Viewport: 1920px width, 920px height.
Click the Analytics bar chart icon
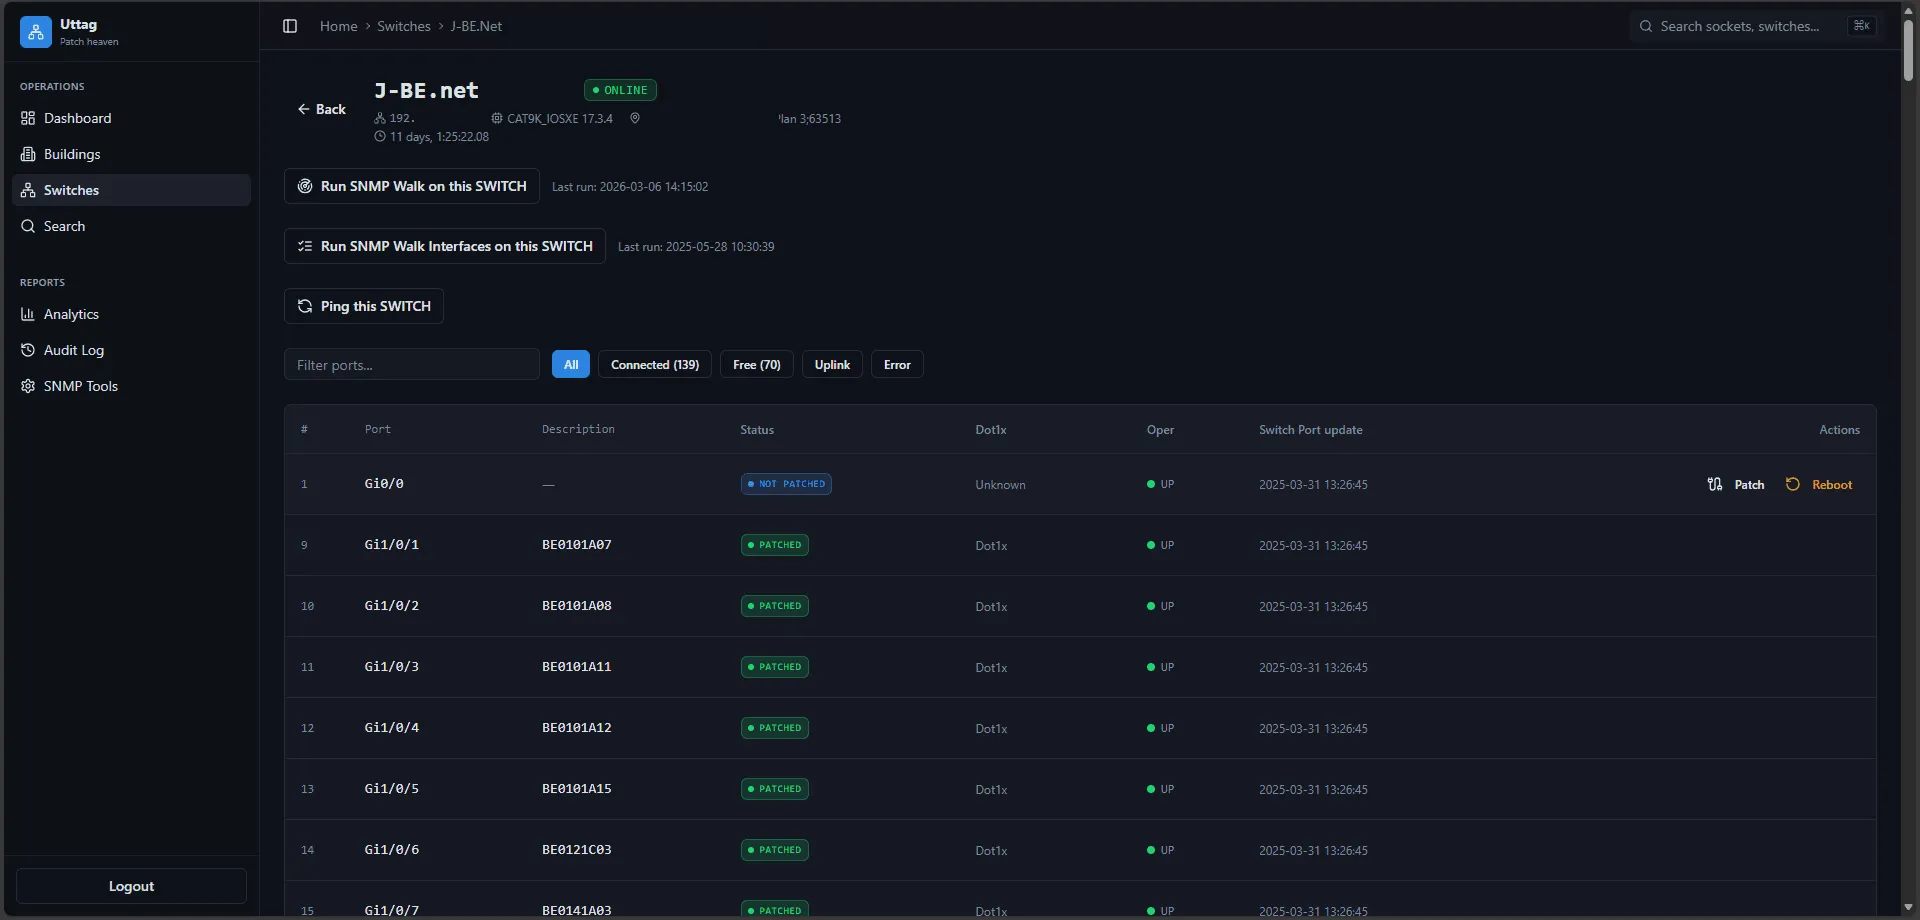coord(28,314)
